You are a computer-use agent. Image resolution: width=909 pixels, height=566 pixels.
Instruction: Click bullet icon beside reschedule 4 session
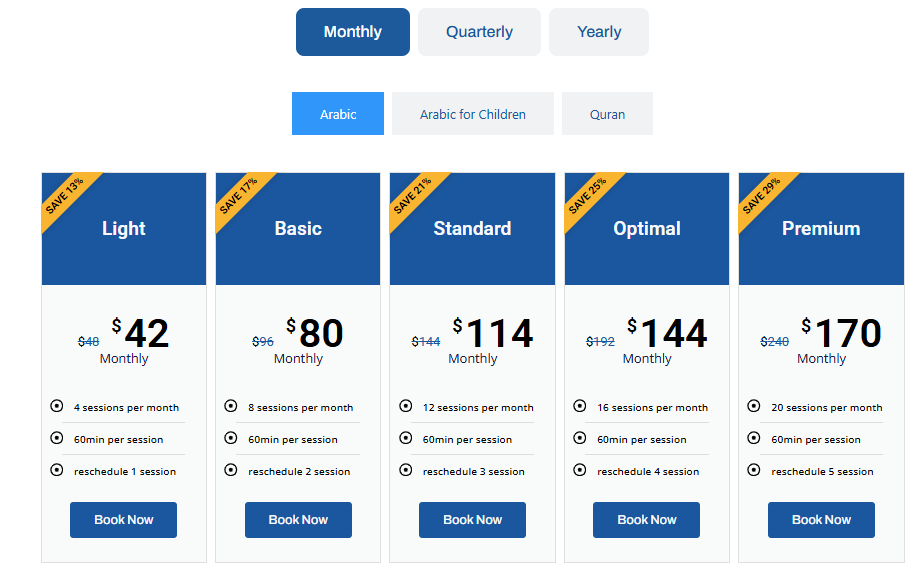click(x=580, y=470)
